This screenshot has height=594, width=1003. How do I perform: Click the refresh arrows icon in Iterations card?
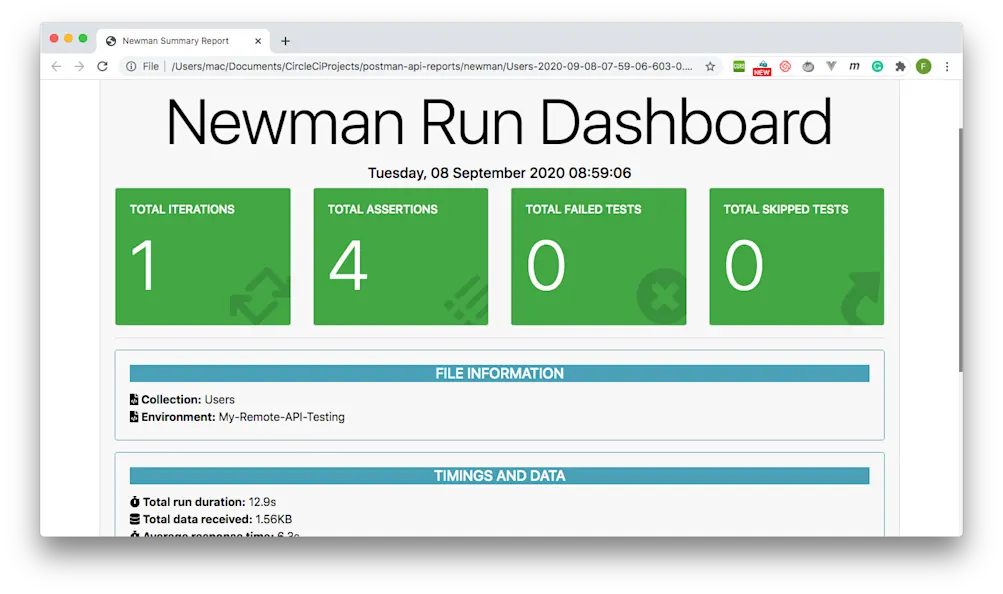[260, 296]
